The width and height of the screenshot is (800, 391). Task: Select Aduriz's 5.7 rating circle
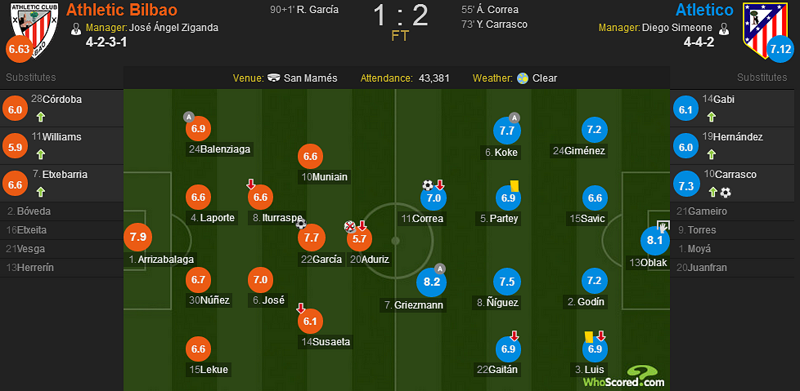(x=360, y=238)
